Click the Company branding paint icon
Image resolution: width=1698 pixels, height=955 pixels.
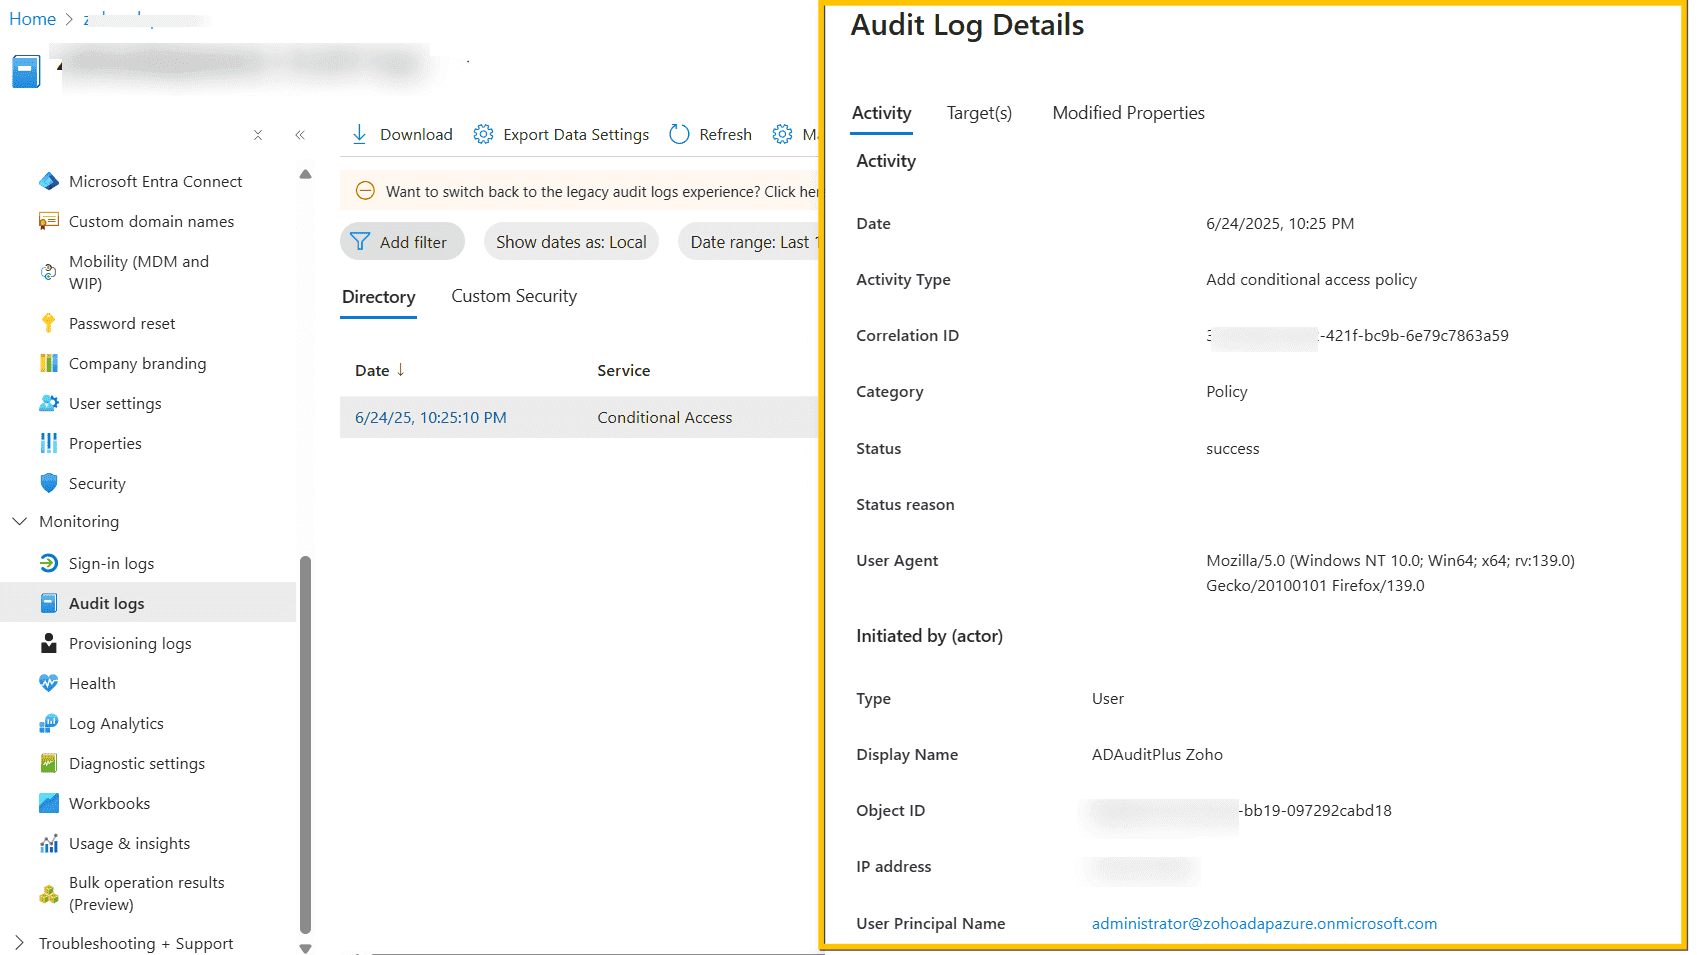coord(49,363)
